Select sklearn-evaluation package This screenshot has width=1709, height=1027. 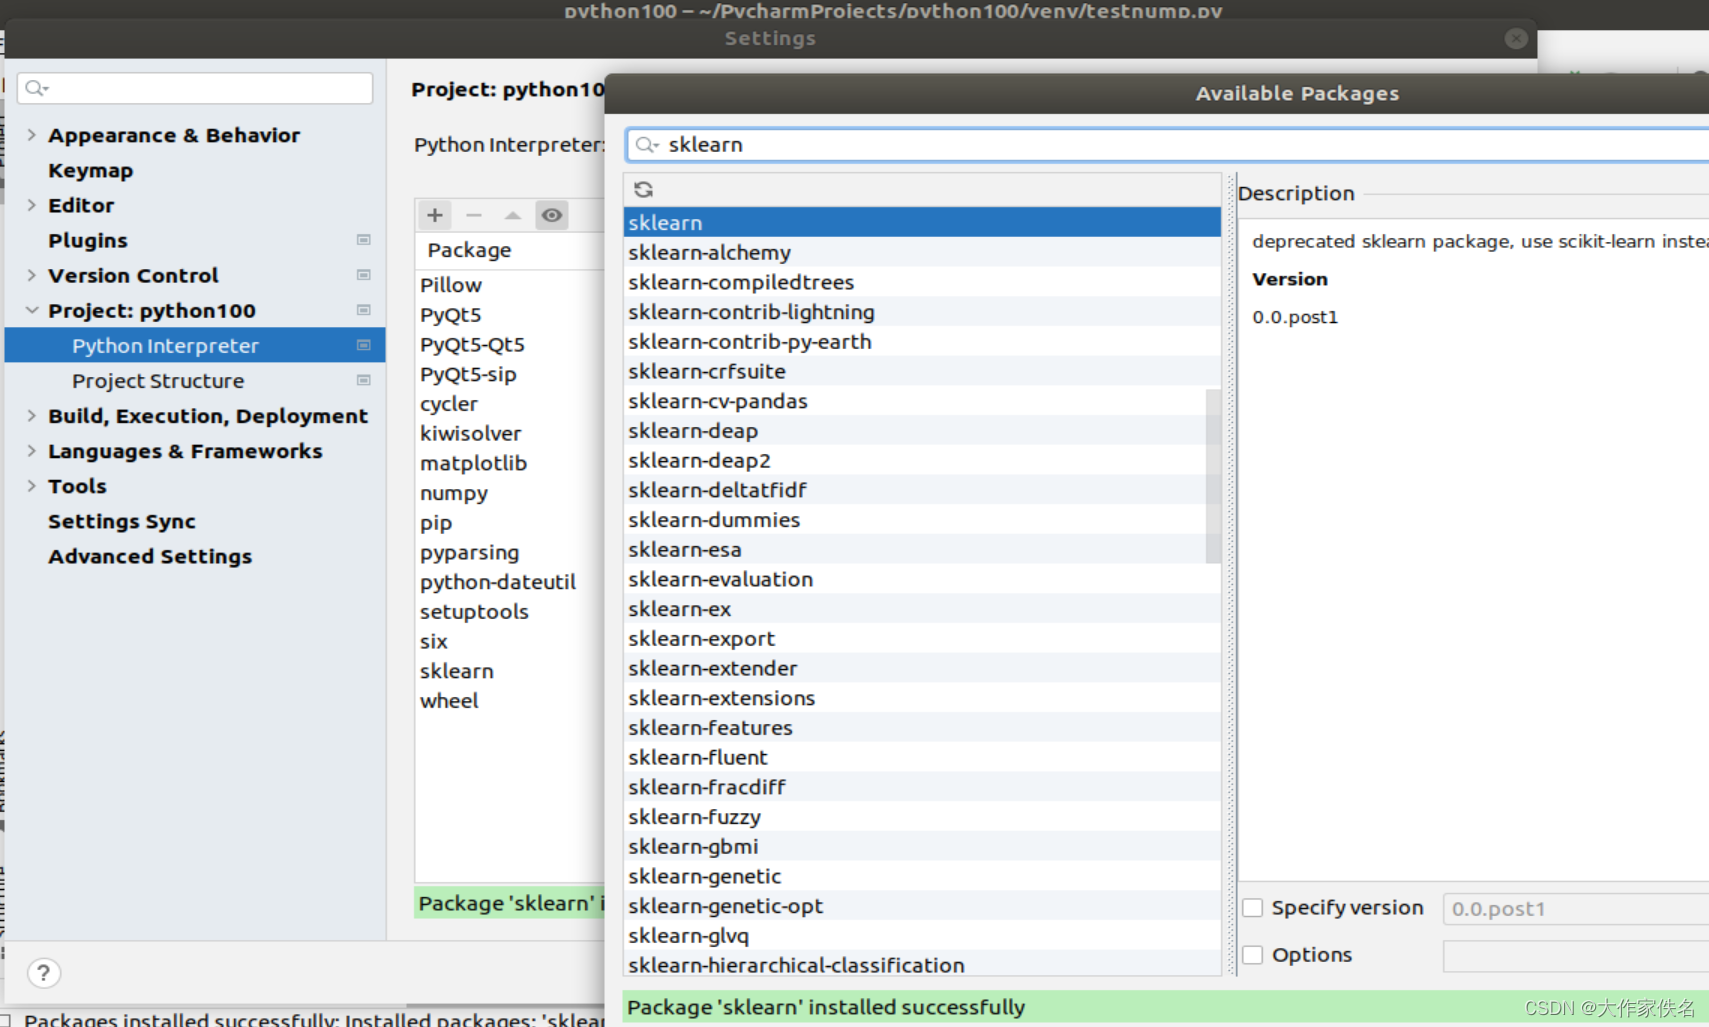click(x=922, y=579)
